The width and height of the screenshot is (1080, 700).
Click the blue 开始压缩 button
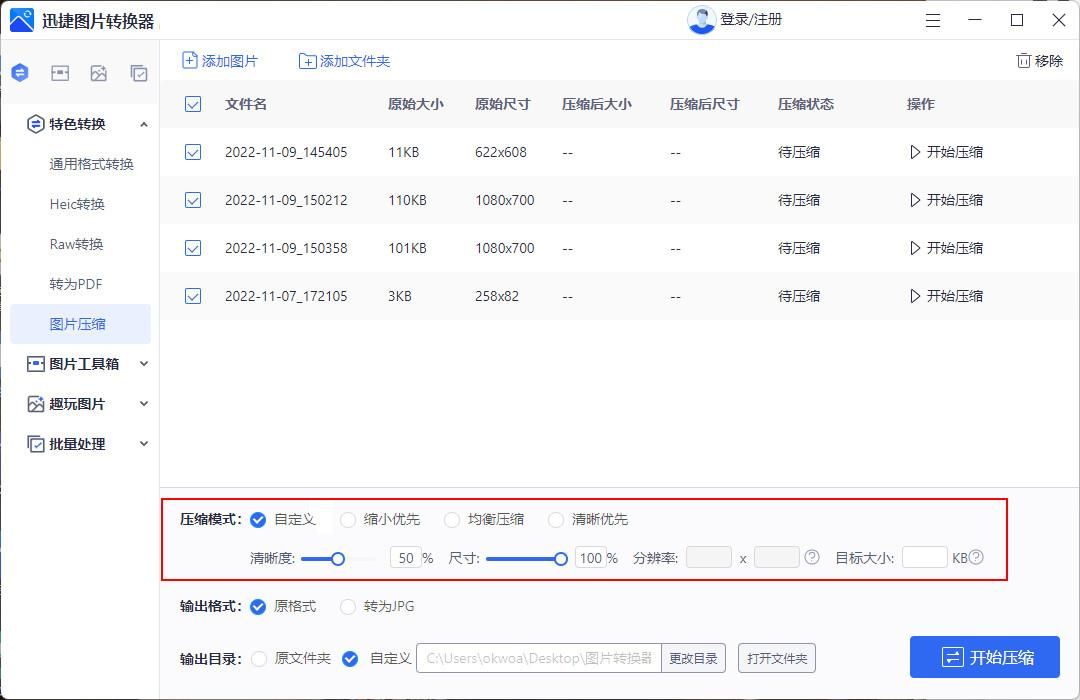[x=984, y=657]
